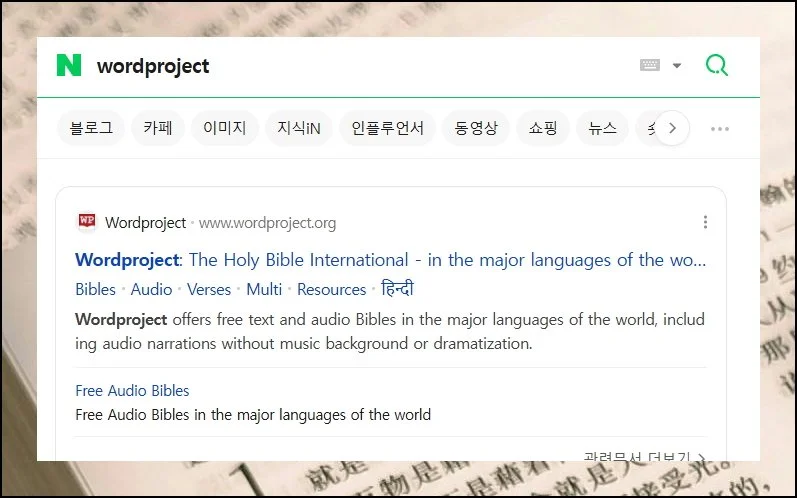Click the green Naver N logo
This screenshot has width=797, height=498.
point(69,66)
